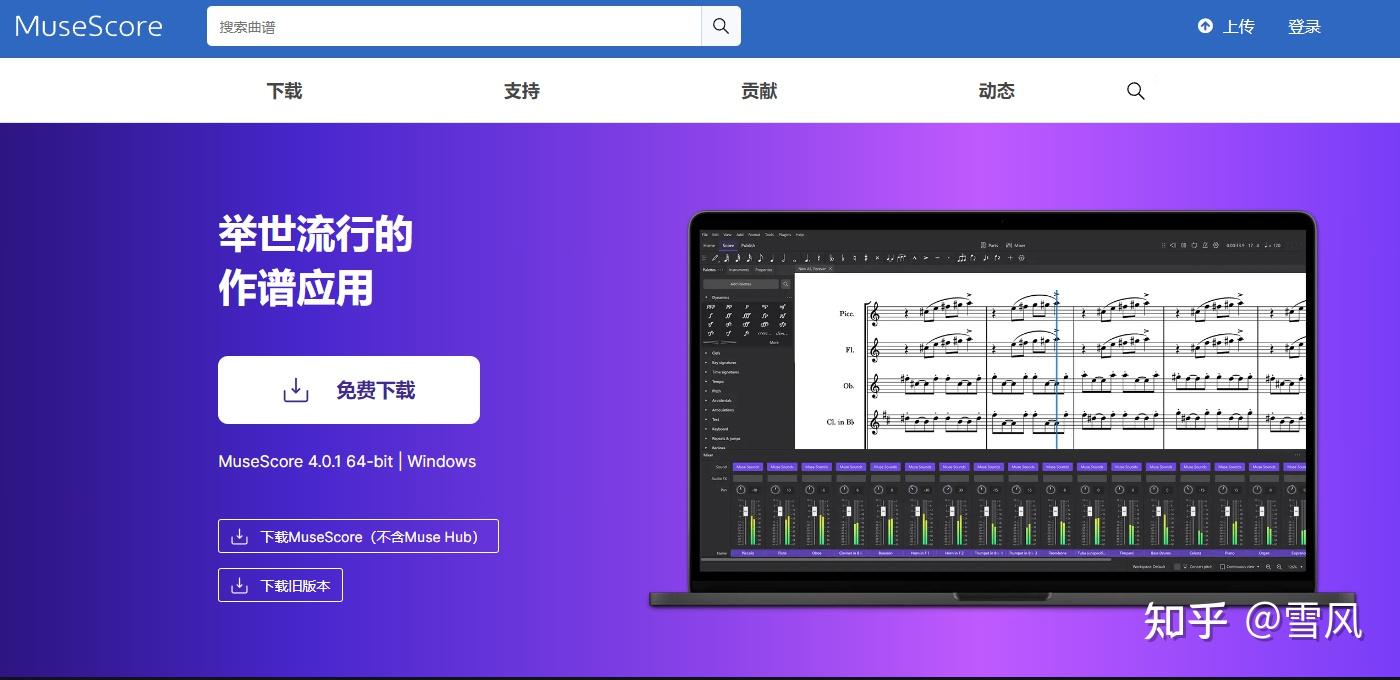Viewport: 1400px width, 680px height.
Task: Toggle the note input pencil icon in the toolbar
Action: [x=715, y=258]
